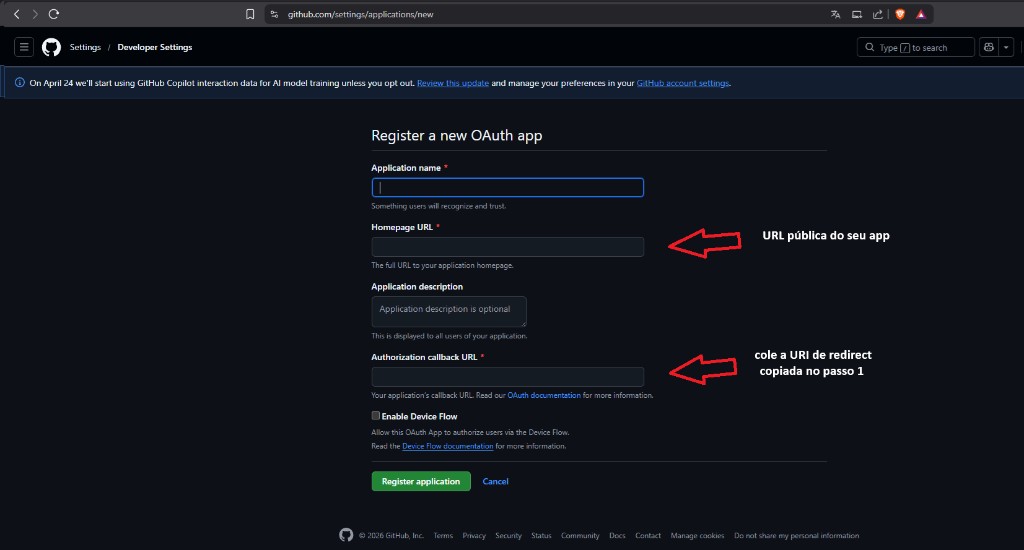Focus the Application name field

click(507, 187)
